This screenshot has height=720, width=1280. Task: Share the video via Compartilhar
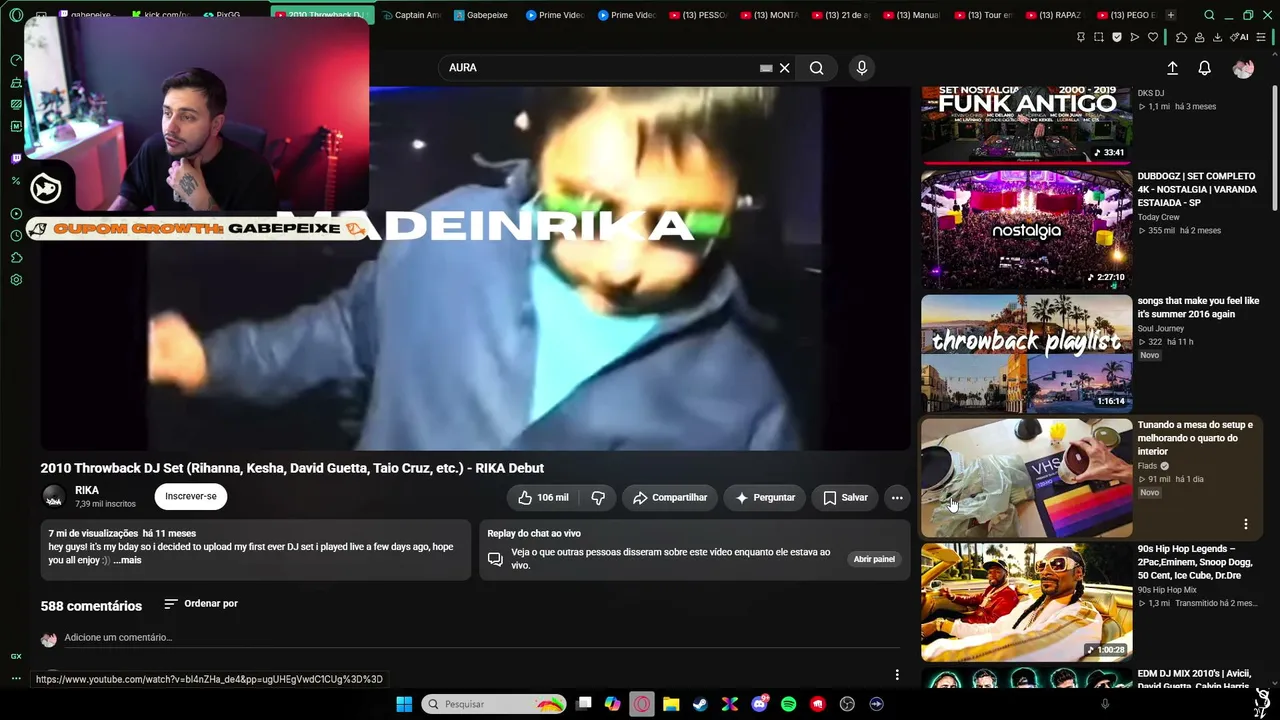click(670, 497)
